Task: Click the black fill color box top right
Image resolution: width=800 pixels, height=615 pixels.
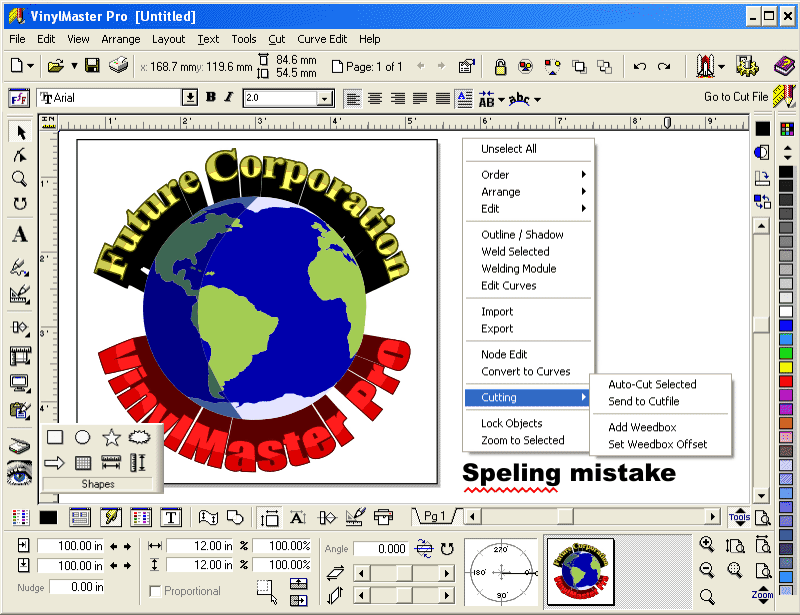Action: [763, 129]
